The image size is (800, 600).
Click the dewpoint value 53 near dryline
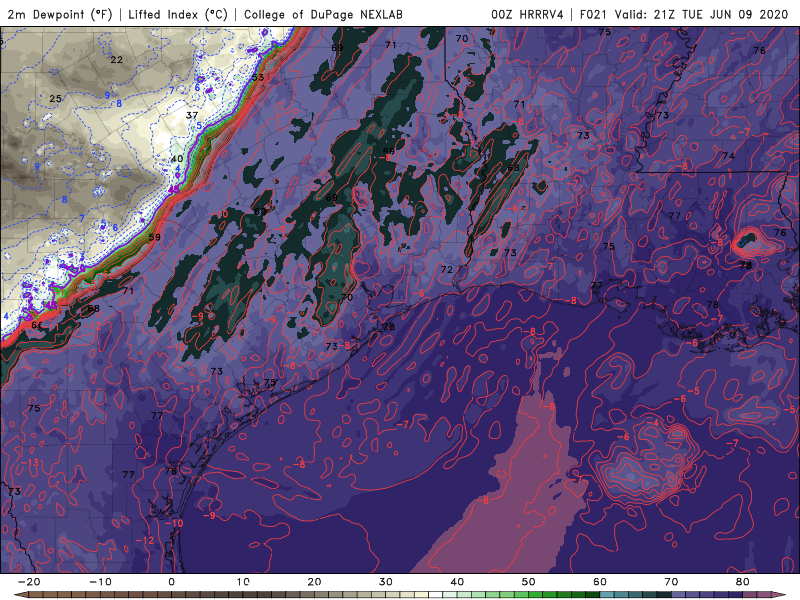[258, 78]
